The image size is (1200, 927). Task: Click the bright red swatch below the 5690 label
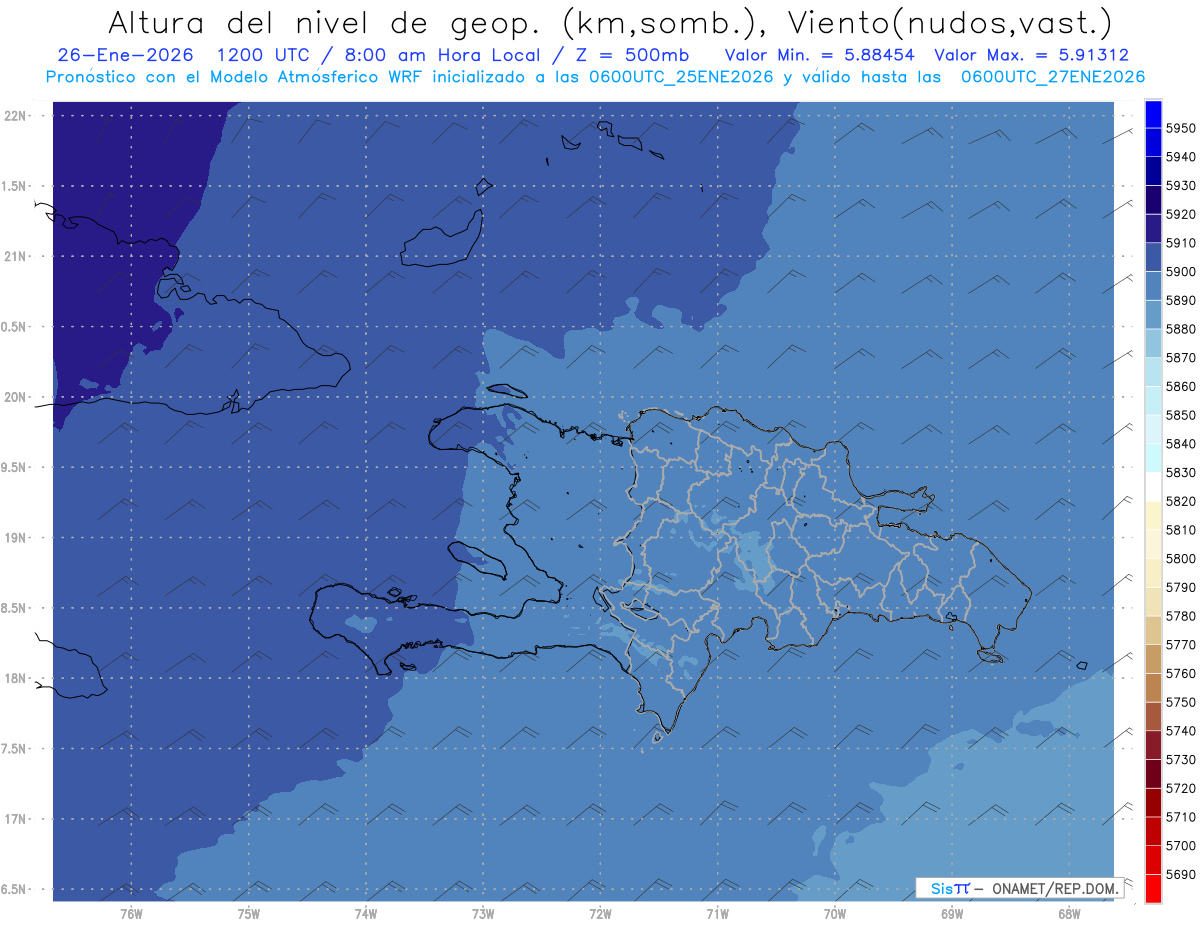coord(1153,888)
